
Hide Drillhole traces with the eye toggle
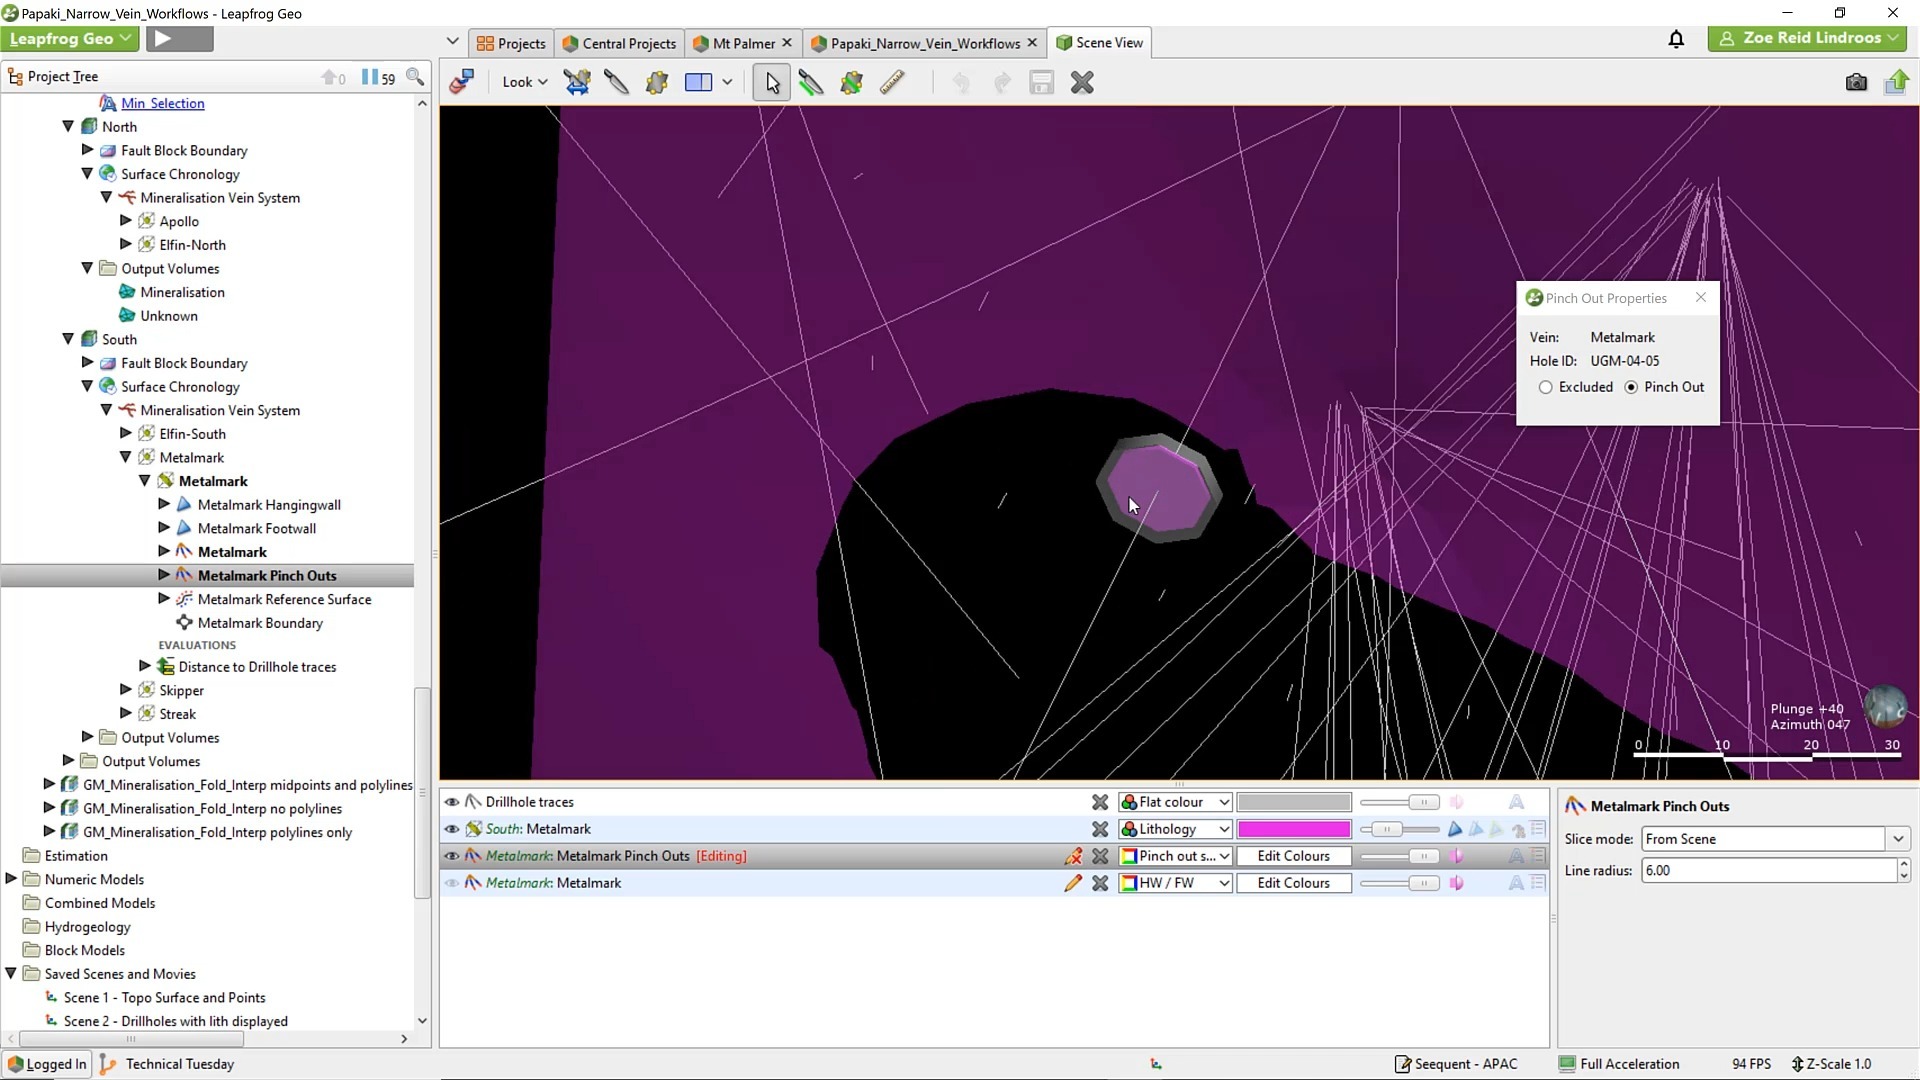(x=452, y=802)
